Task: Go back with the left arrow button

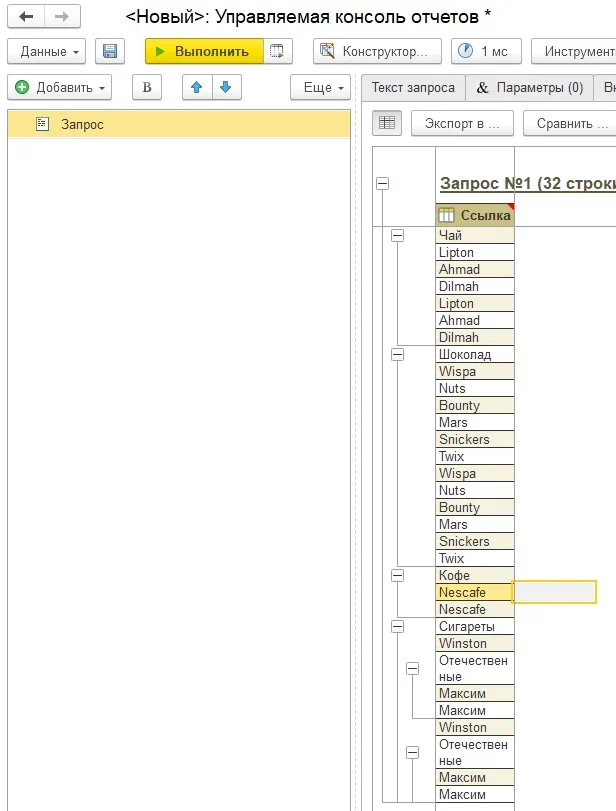Action: click(x=26, y=17)
